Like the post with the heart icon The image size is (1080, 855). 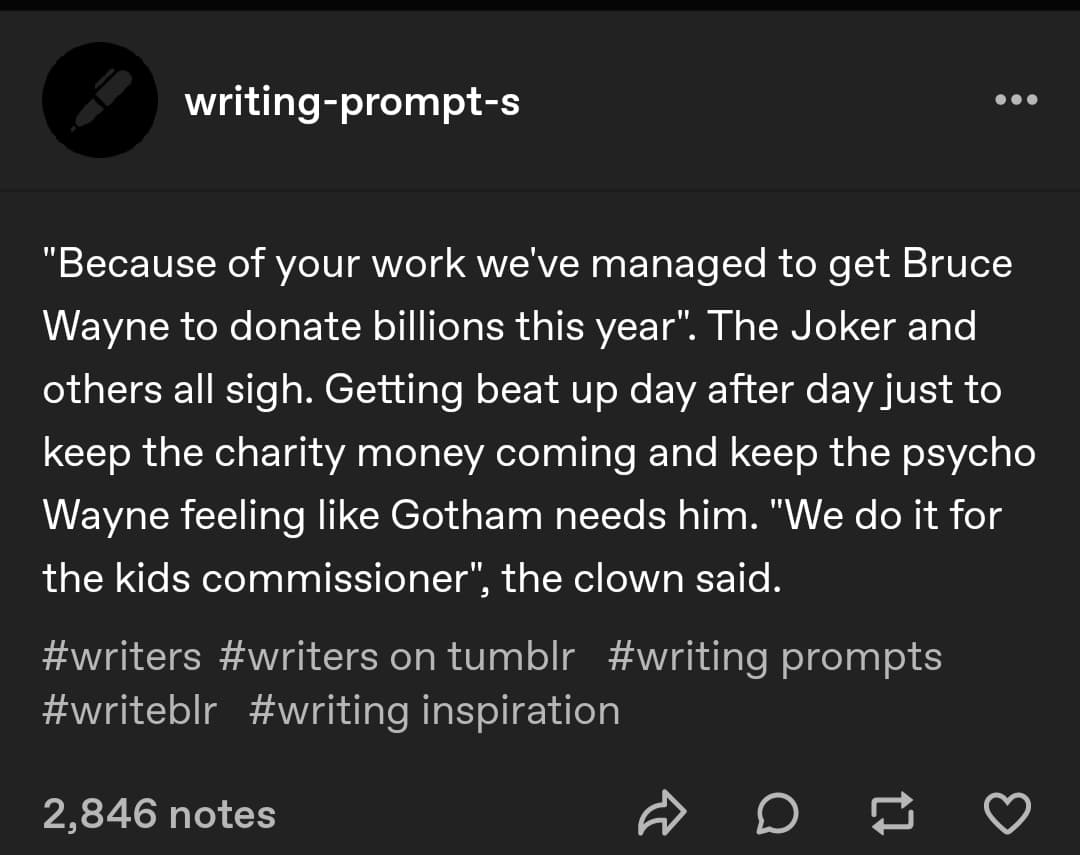[x=1009, y=813]
